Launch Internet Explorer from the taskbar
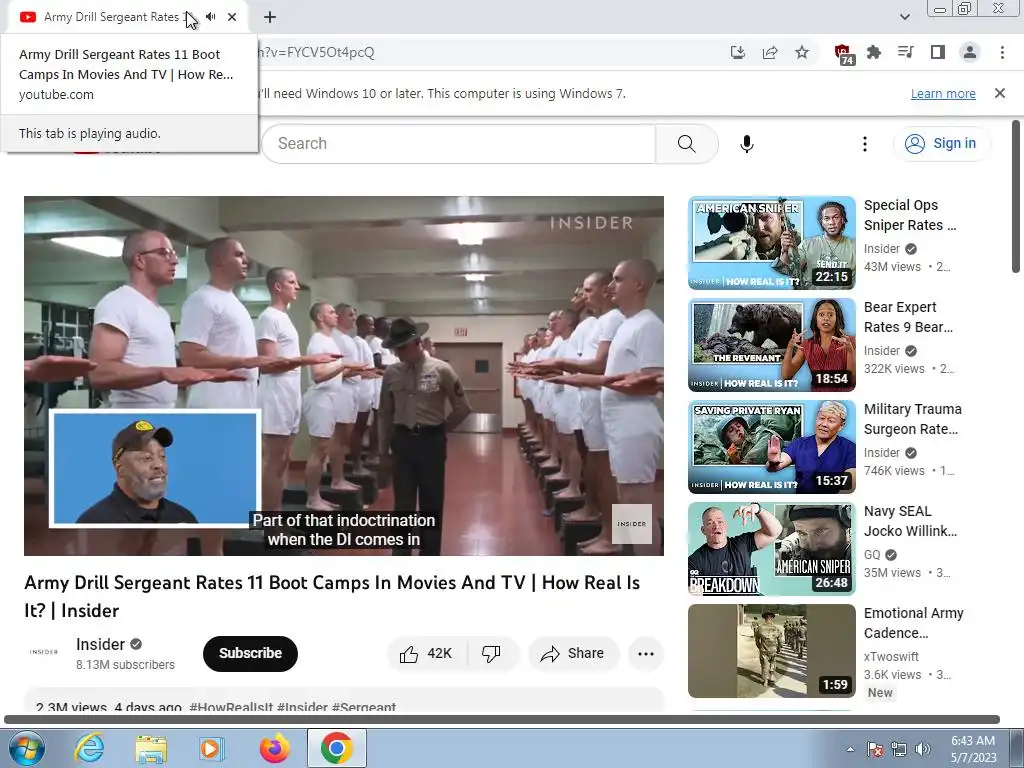The width and height of the screenshot is (1024, 768). [x=89, y=748]
